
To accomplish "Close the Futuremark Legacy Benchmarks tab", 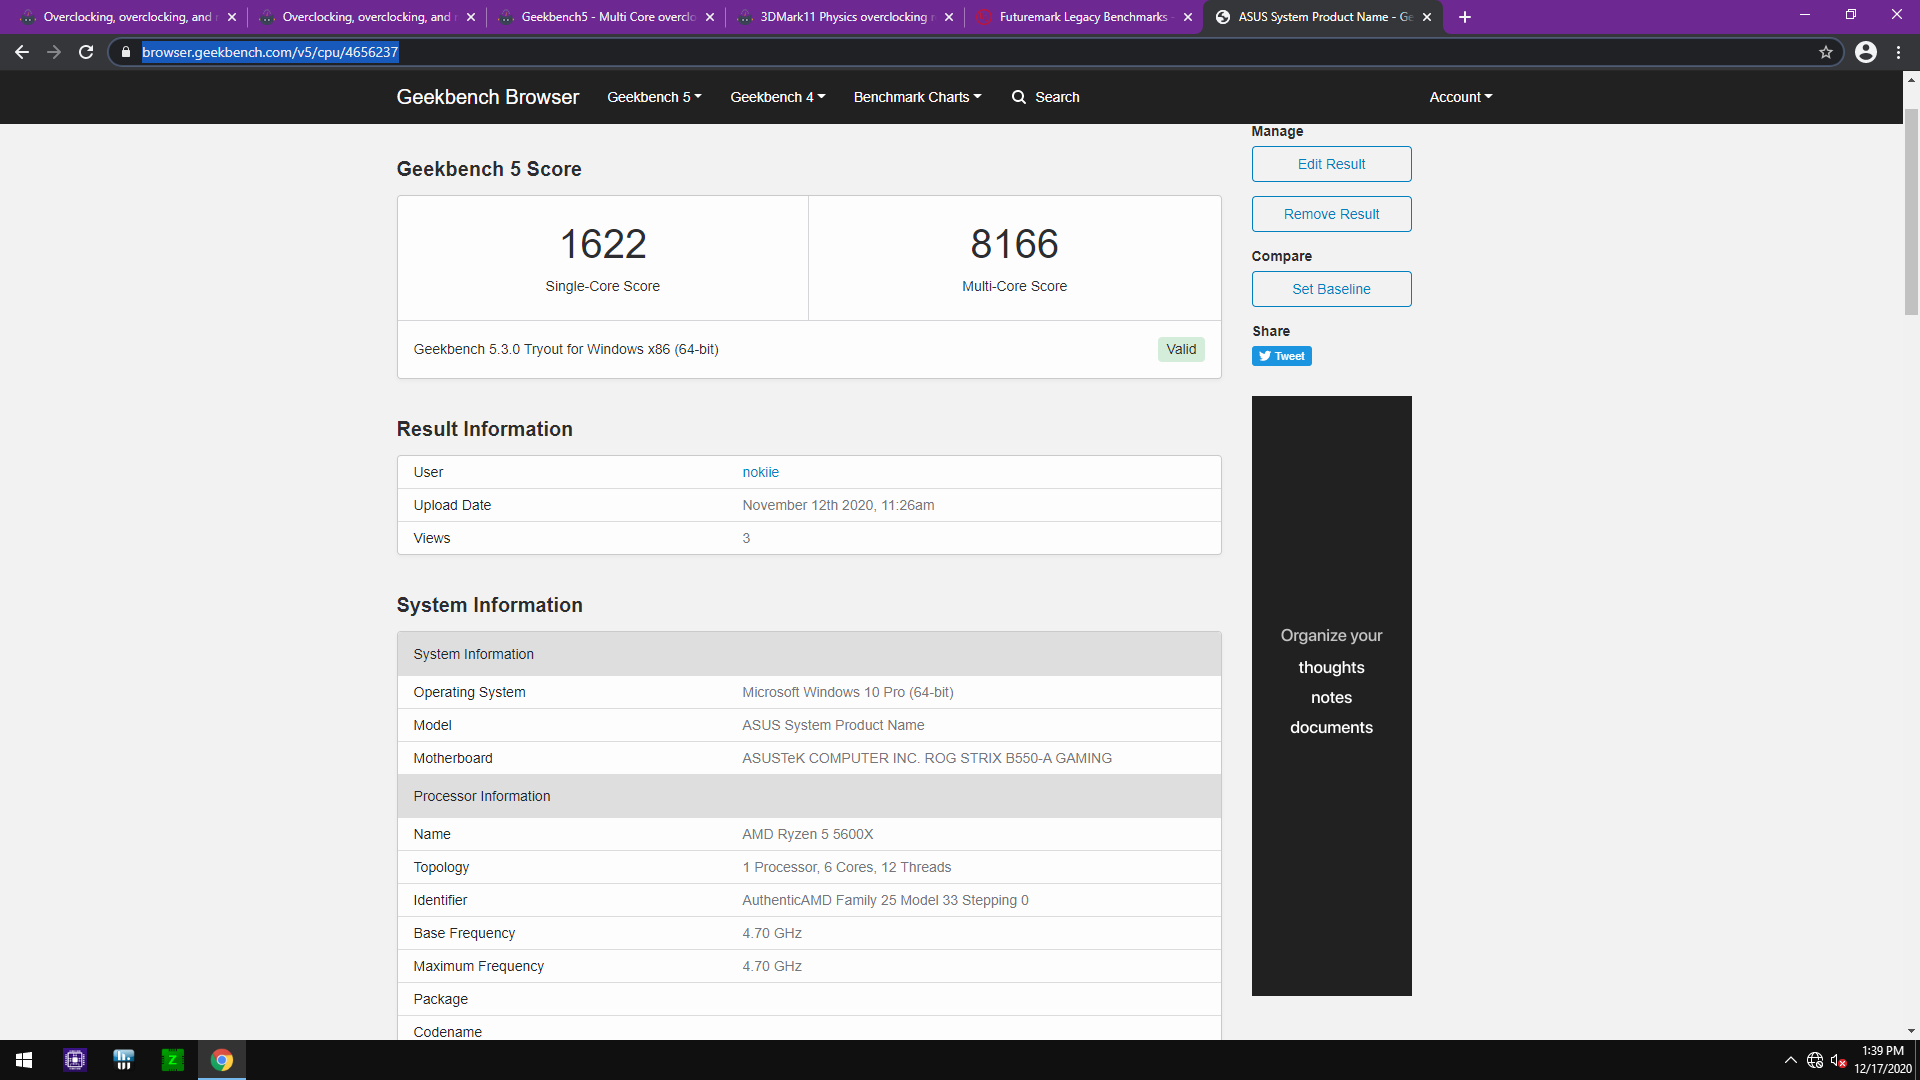I will coord(1188,17).
